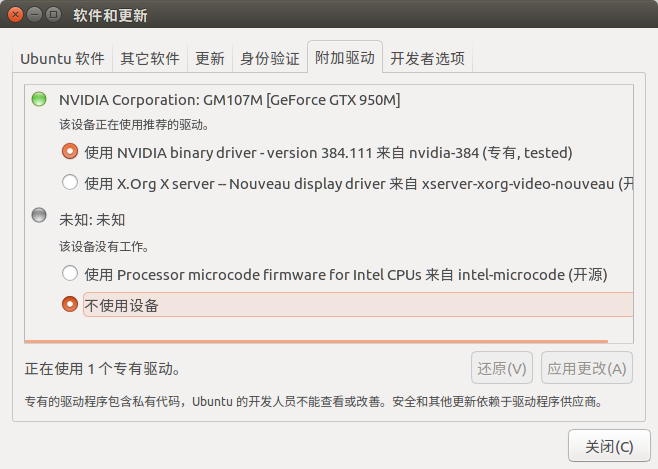The height and width of the screenshot is (469, 658).
Task: Select the NVIDIA binary driver 384.111 option
Action: (70, 151)
